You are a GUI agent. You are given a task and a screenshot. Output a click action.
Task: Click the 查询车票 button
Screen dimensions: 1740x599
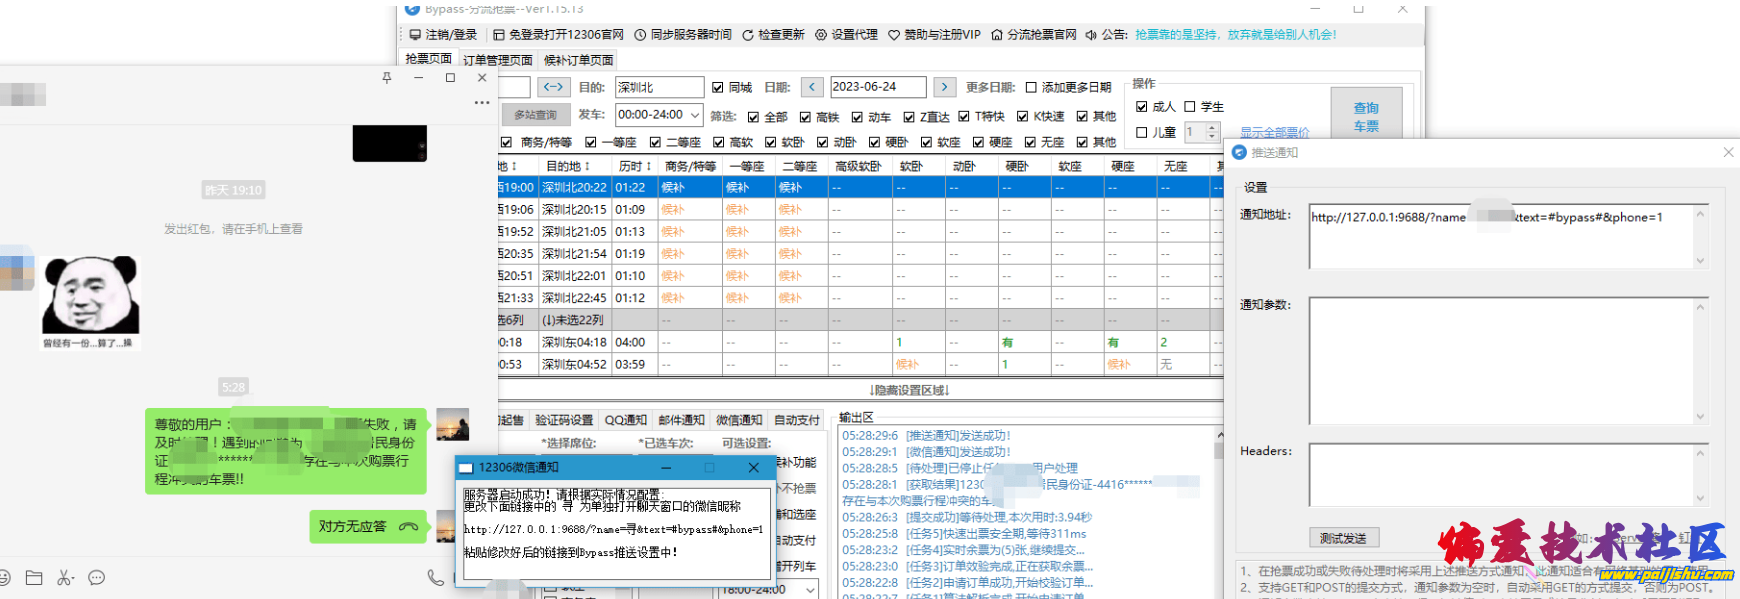[x=1366, y=116]
